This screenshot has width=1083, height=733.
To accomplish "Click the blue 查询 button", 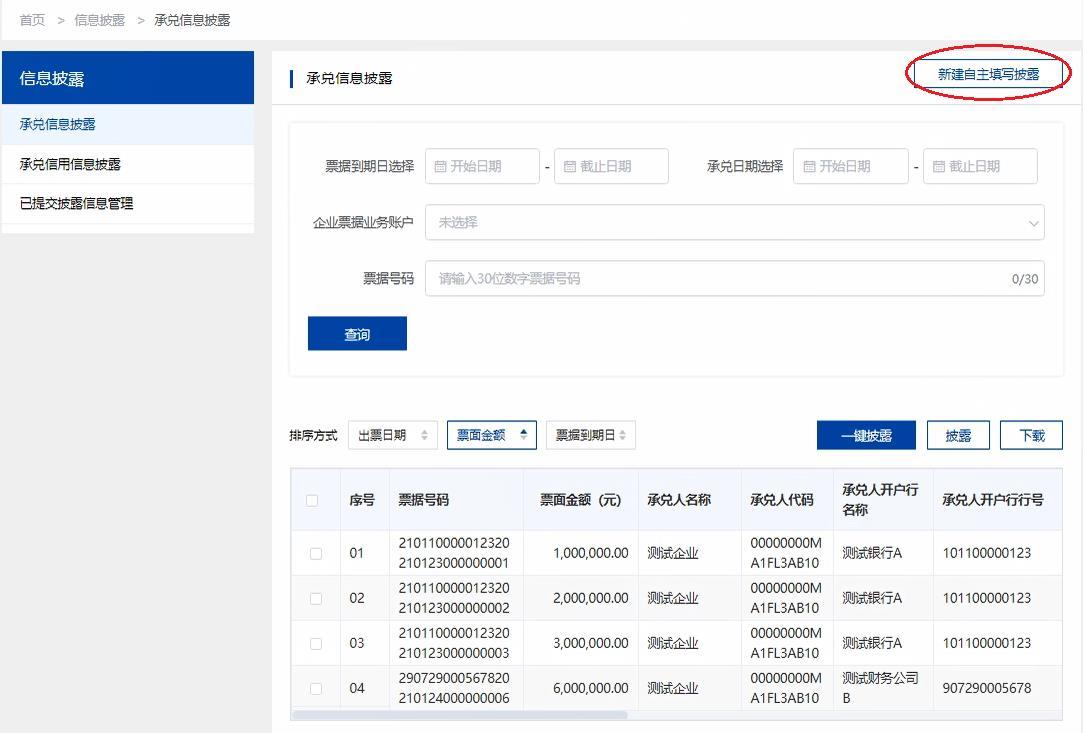I will (x=357, y=333).
